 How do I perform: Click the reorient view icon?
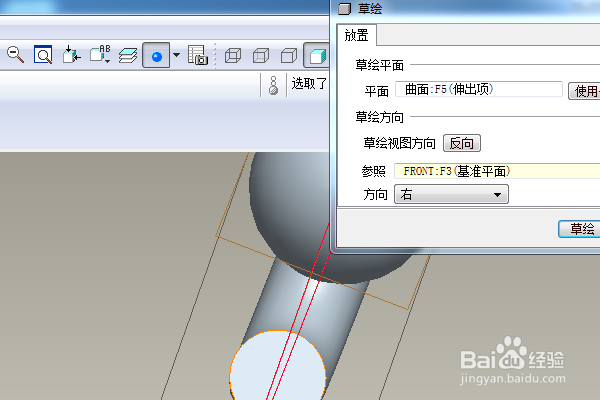point(72,55)
